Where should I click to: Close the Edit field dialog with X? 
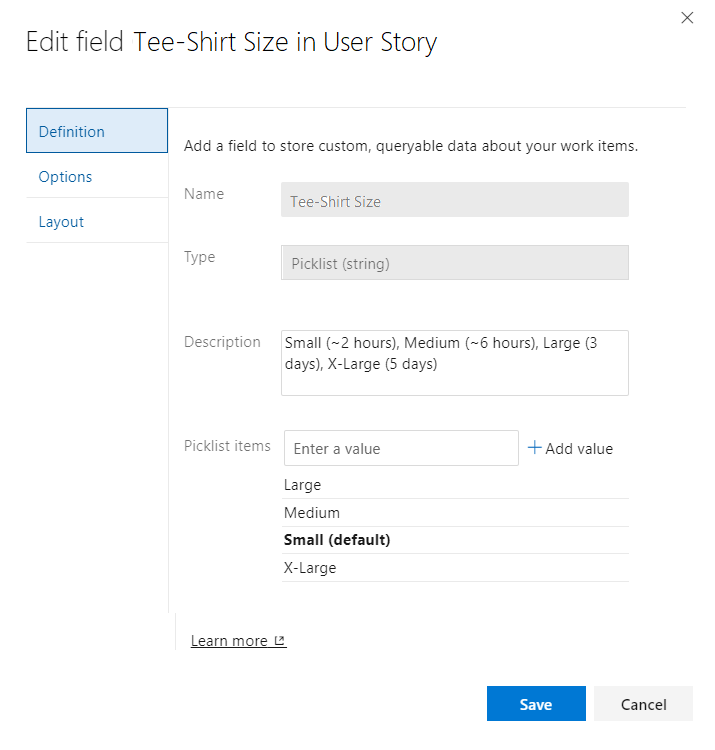coord(687,18)
